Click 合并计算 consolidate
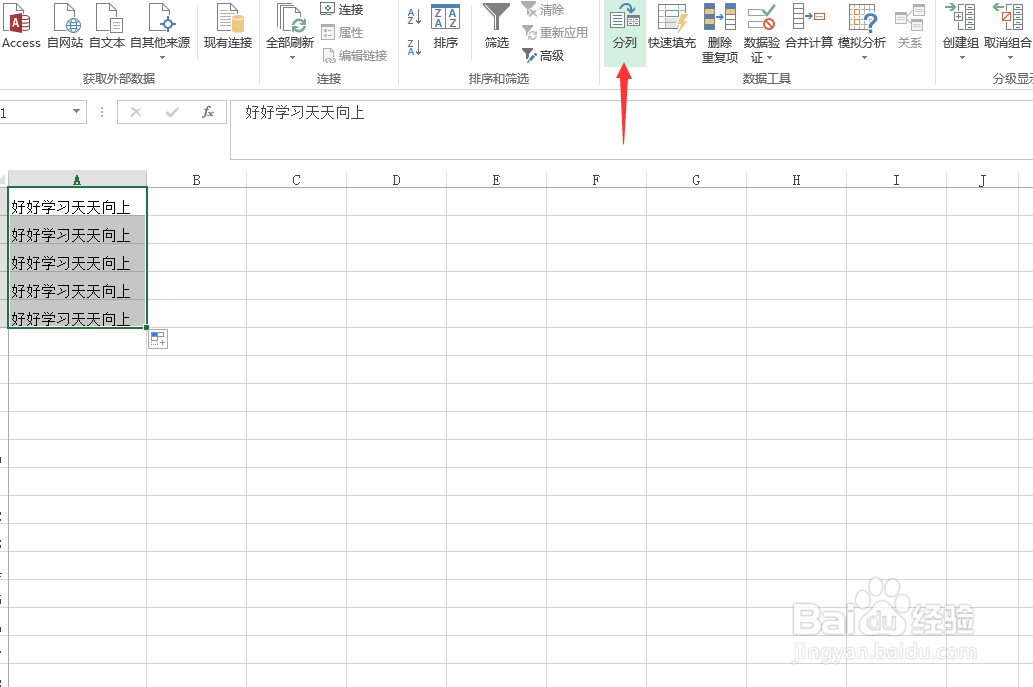The width and height of the screenshot is (1033, 687). 809,26
